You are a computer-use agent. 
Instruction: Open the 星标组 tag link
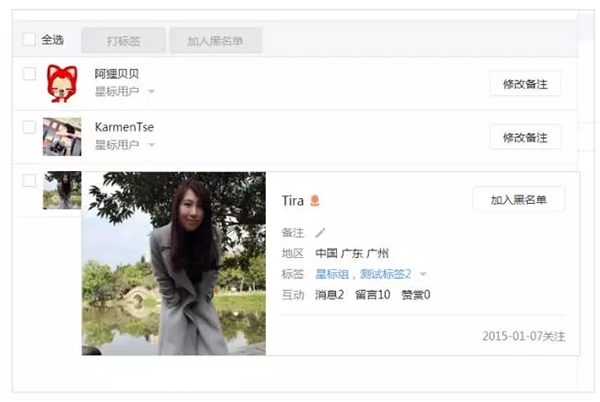click(x=332, y=274)
